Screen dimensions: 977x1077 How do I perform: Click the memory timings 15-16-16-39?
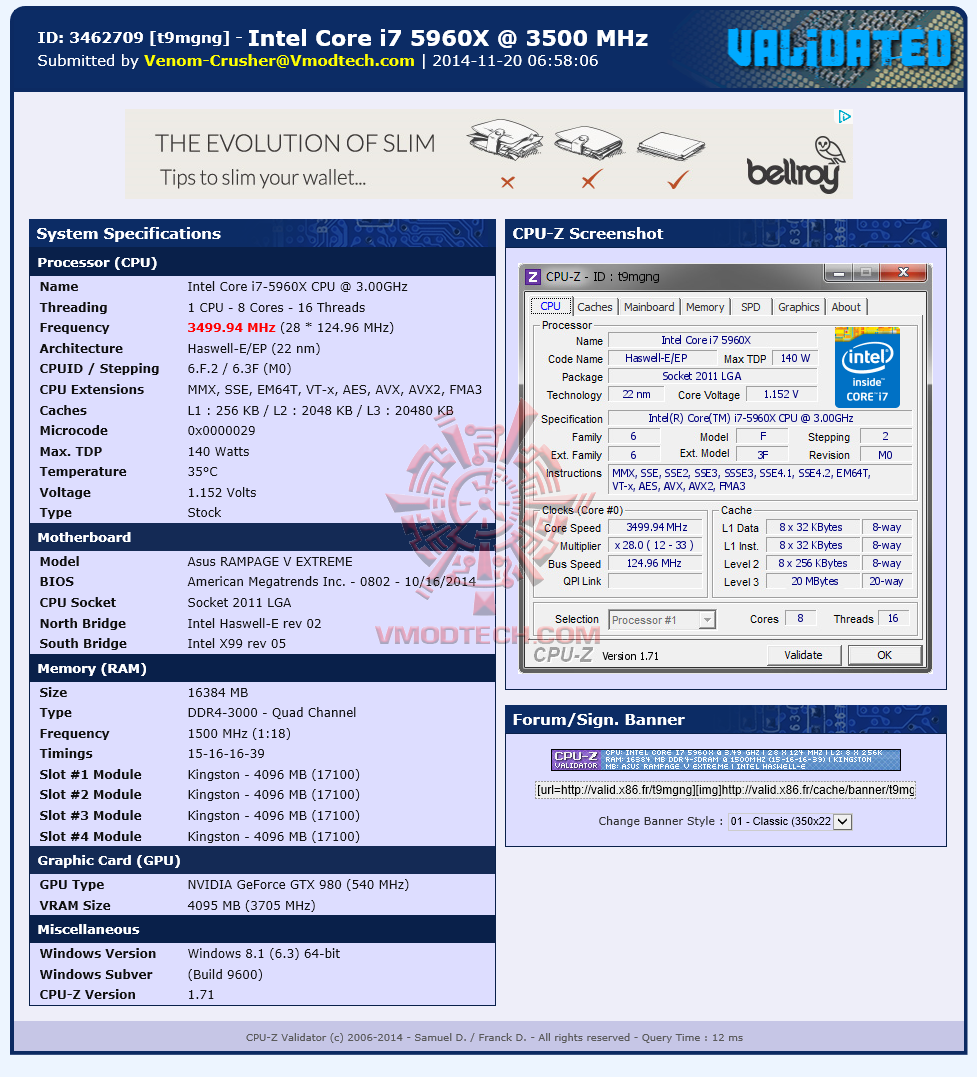coord(226,753)
